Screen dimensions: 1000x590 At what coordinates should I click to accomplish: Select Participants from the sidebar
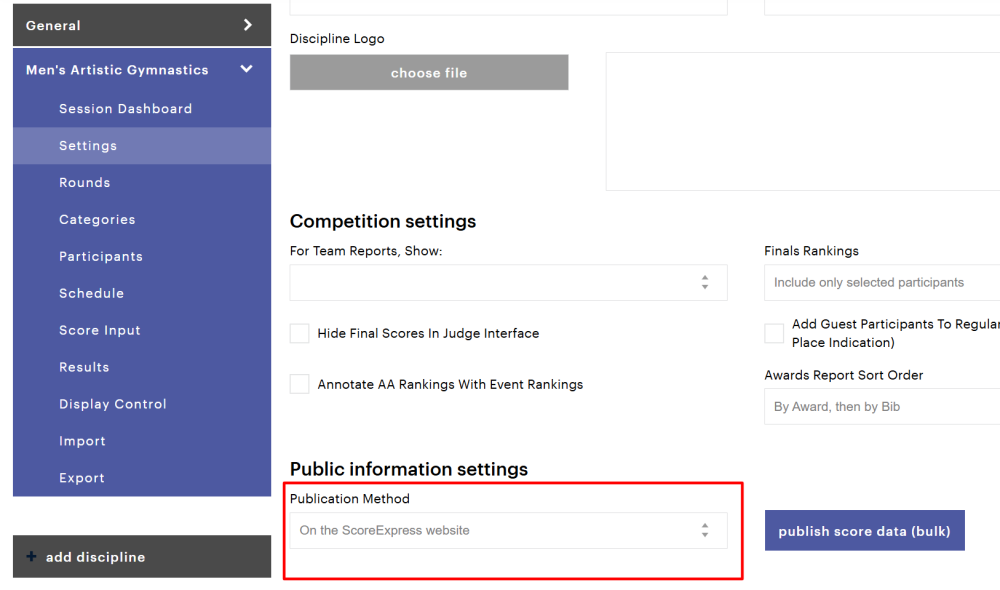(x=101, y=257)
